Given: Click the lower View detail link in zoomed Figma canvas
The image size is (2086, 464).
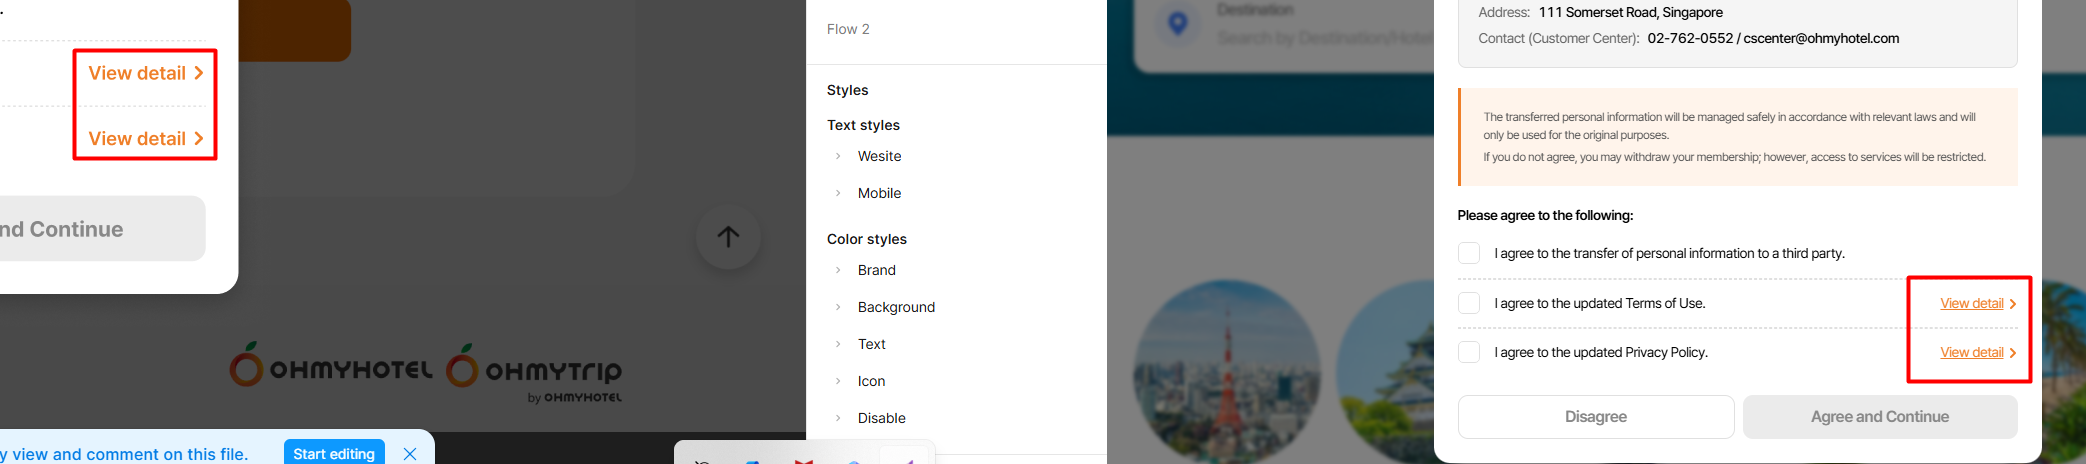Looking at the screenshot, I should coord(146,139).
